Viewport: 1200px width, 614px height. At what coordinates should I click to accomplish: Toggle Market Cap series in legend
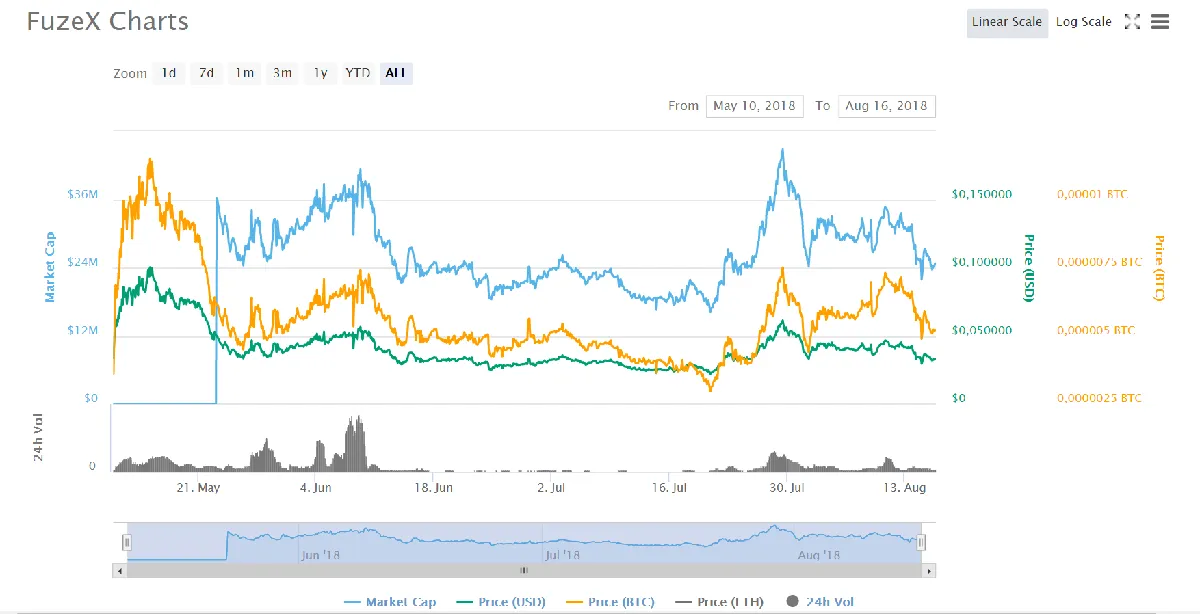click(389, 602)
